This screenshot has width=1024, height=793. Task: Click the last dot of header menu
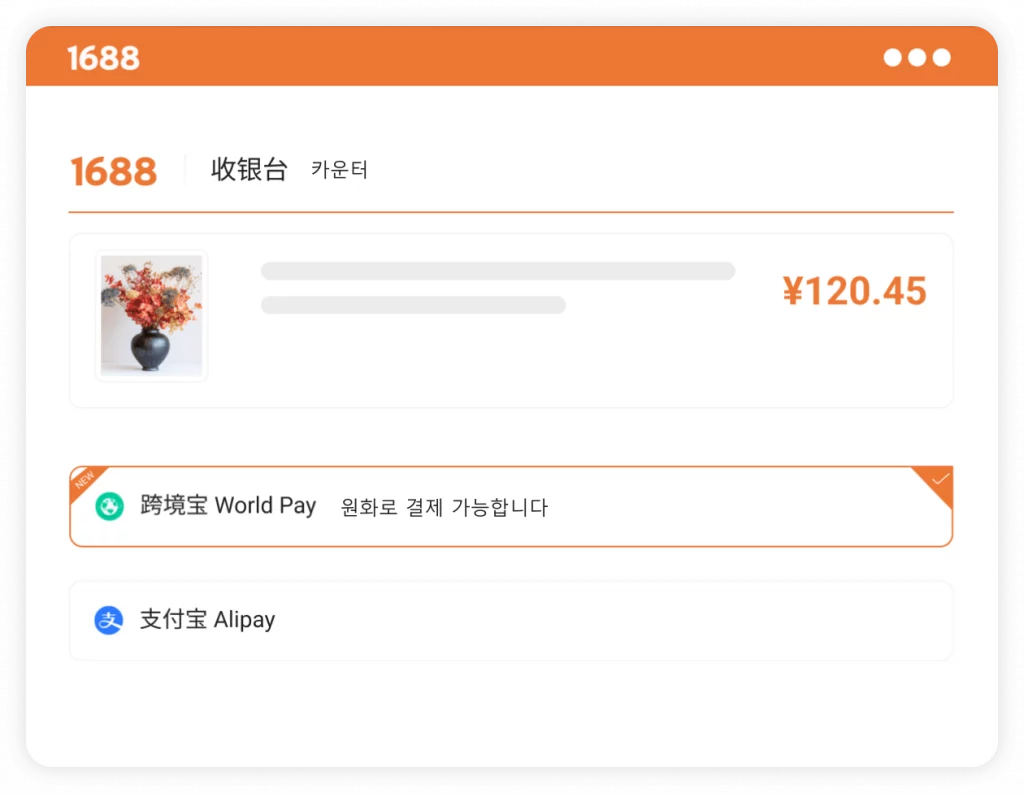coord(942,57)
